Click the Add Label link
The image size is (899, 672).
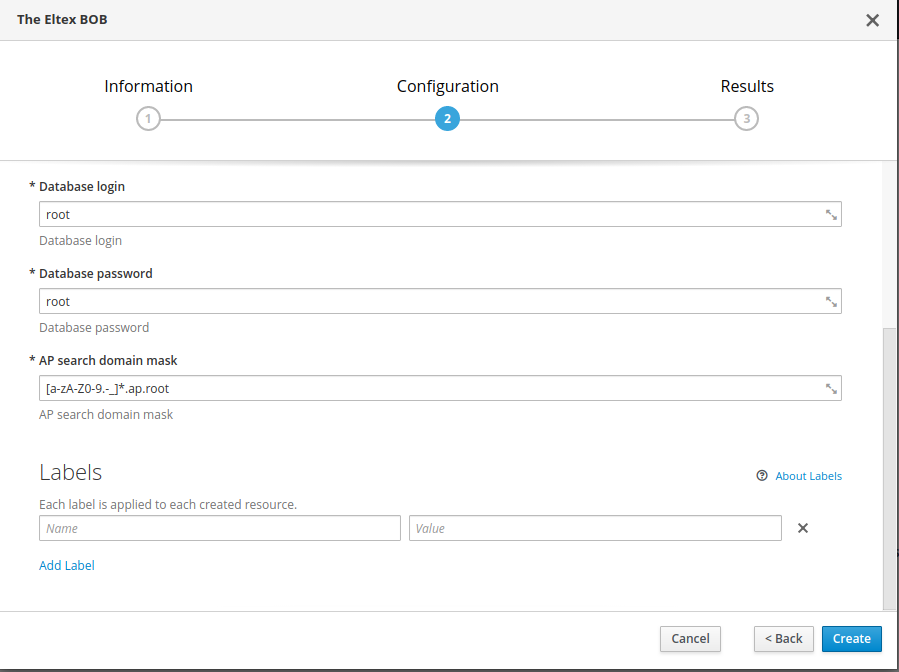coord(67,565)
